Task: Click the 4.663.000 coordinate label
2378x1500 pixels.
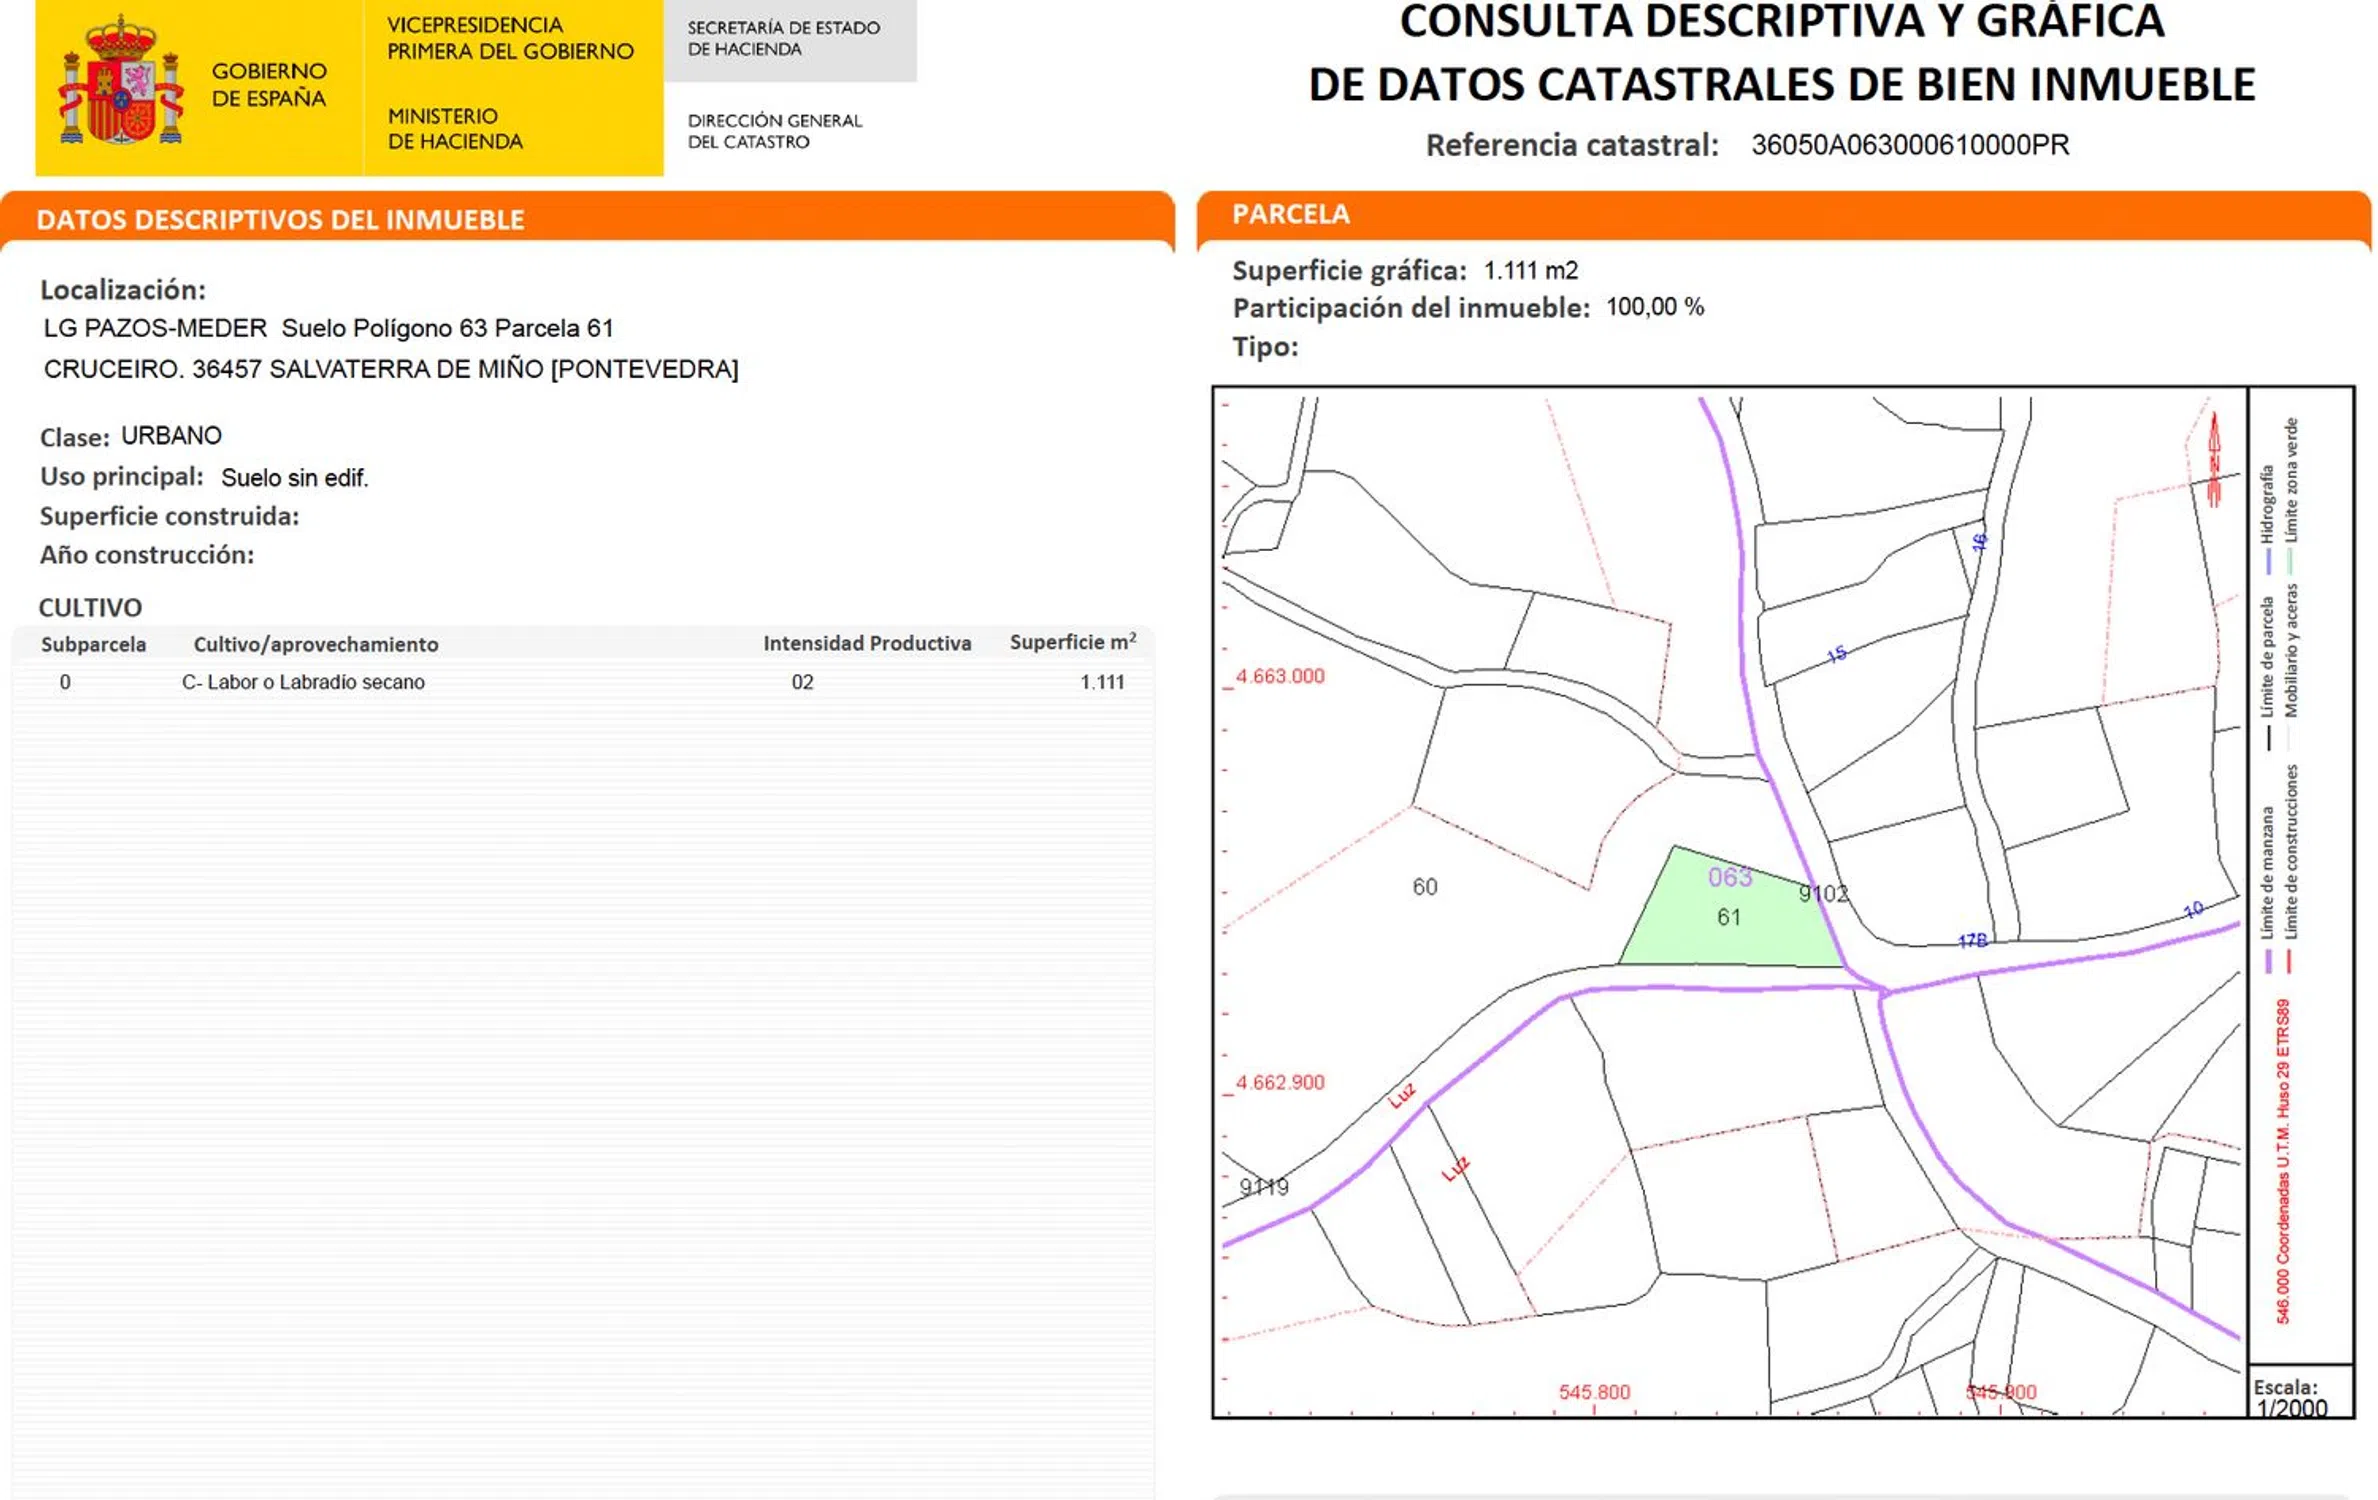Action: click(x=1279, y=677)
